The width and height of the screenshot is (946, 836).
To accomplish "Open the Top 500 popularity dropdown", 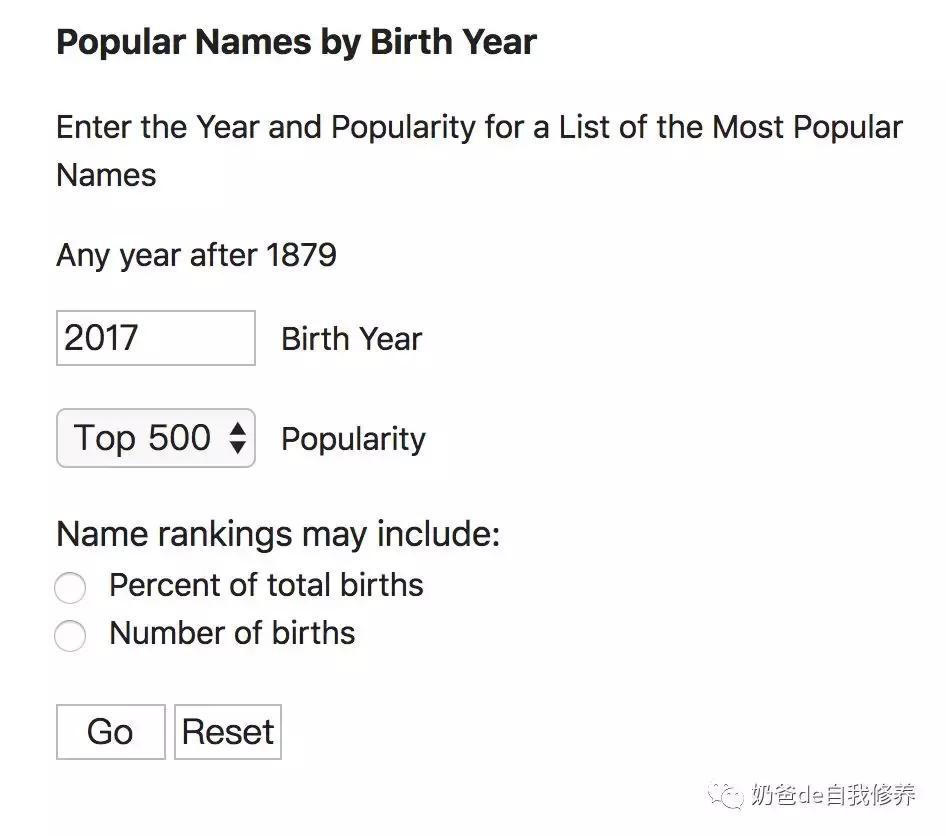I will tap(155, 438).
